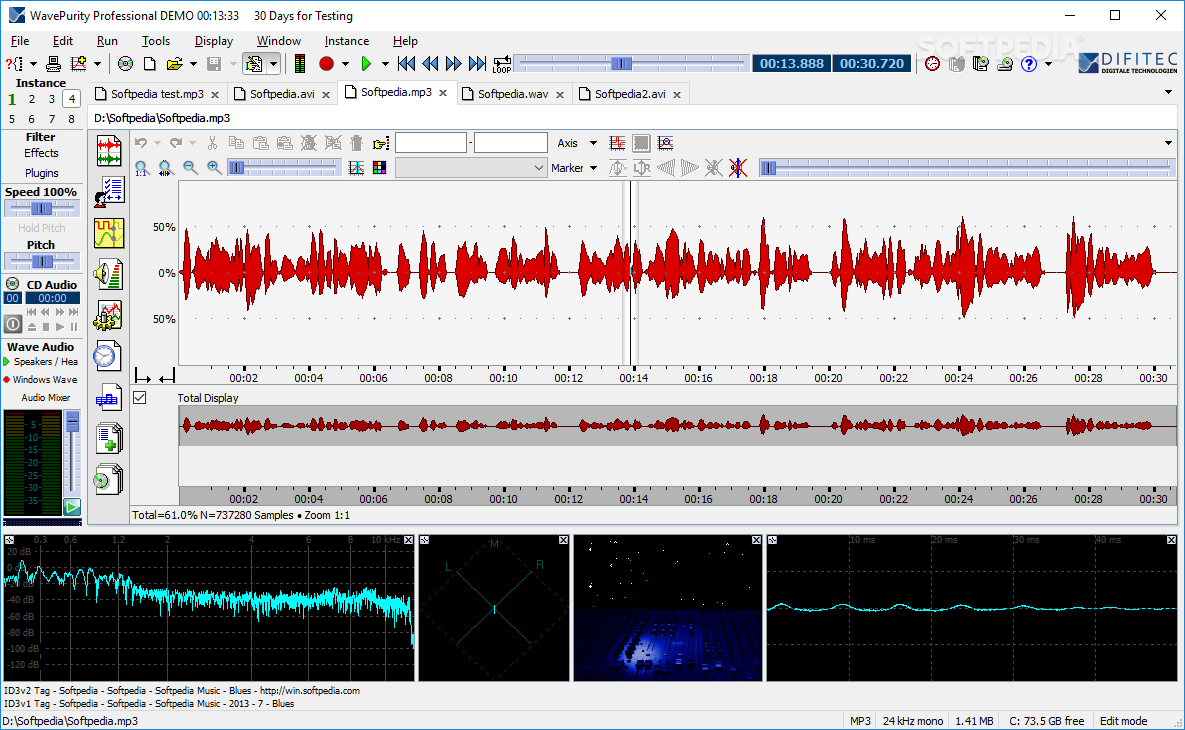Open help icon dropdown arrow
The width and height of the screenshot is (1185, 730).
click(x=1048, y=64)
